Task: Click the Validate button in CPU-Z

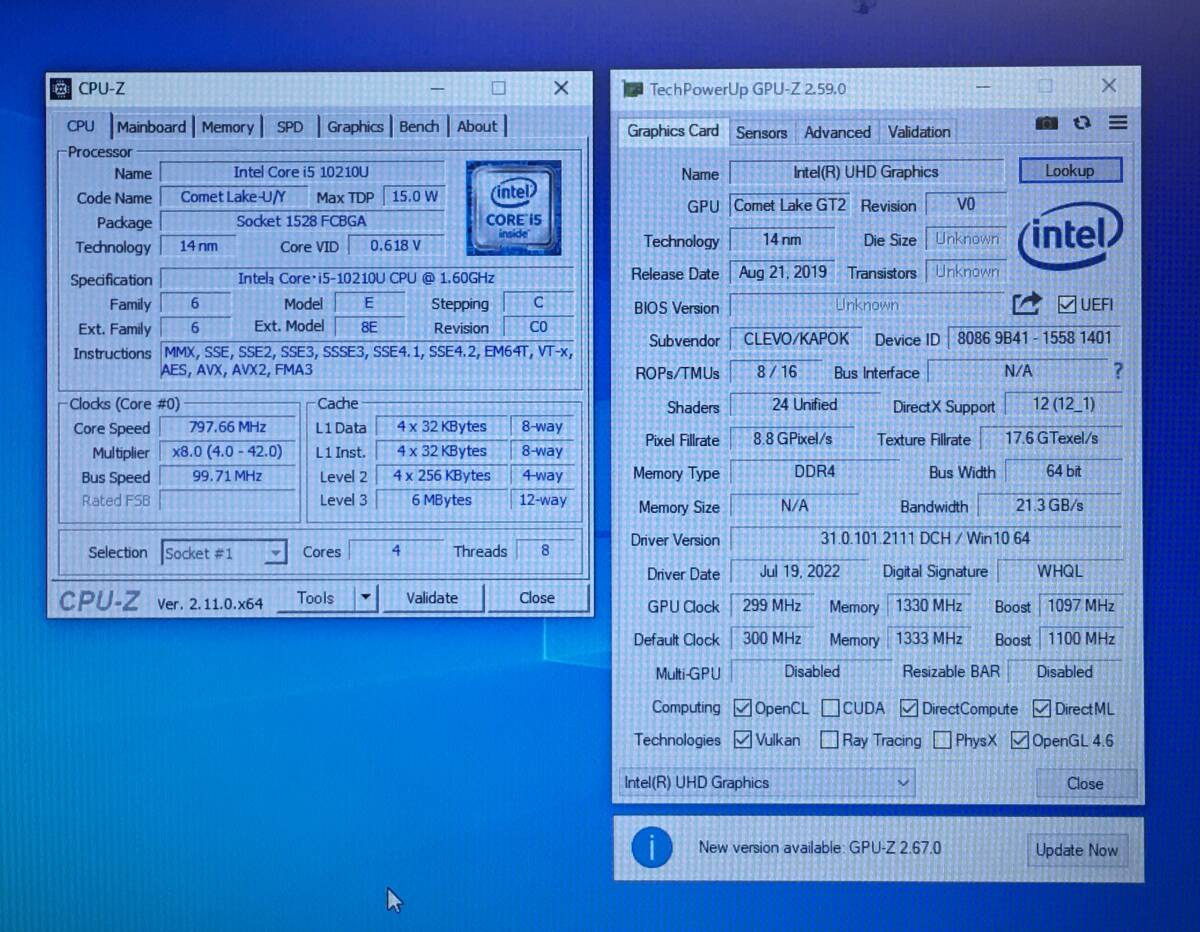Action: point(432,598)
